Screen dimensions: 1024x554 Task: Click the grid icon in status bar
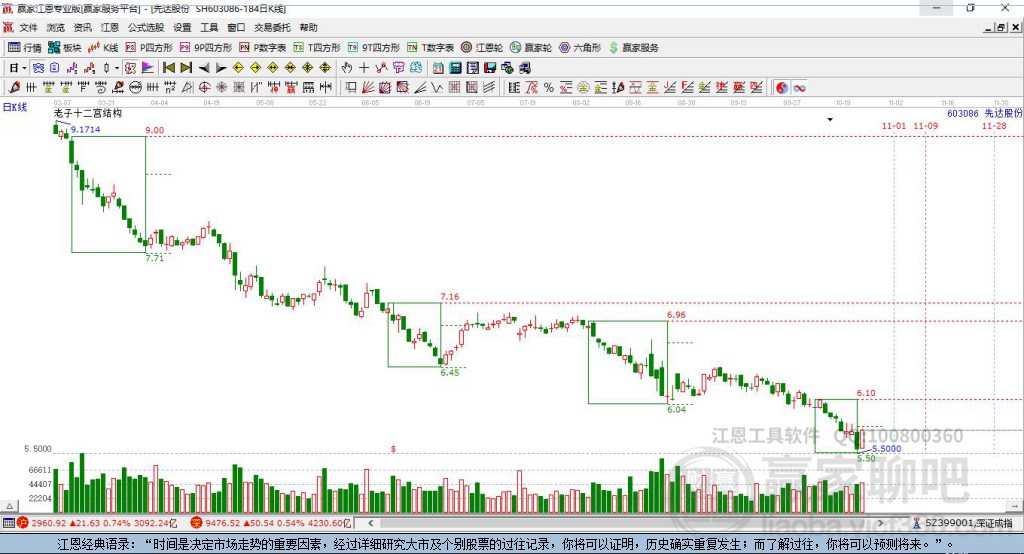tap(8, 523)
